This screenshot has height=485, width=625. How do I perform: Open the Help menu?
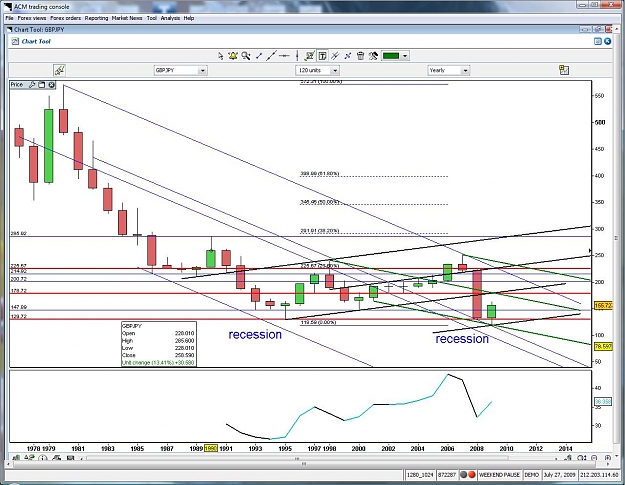pos(189,18)
